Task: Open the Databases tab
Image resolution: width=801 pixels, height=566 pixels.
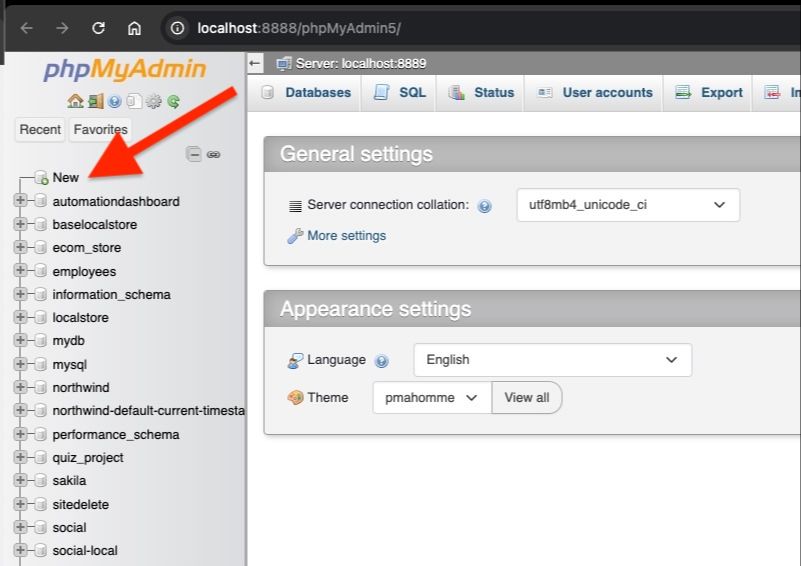Action: pyautogui.click(x=305, y=92)
